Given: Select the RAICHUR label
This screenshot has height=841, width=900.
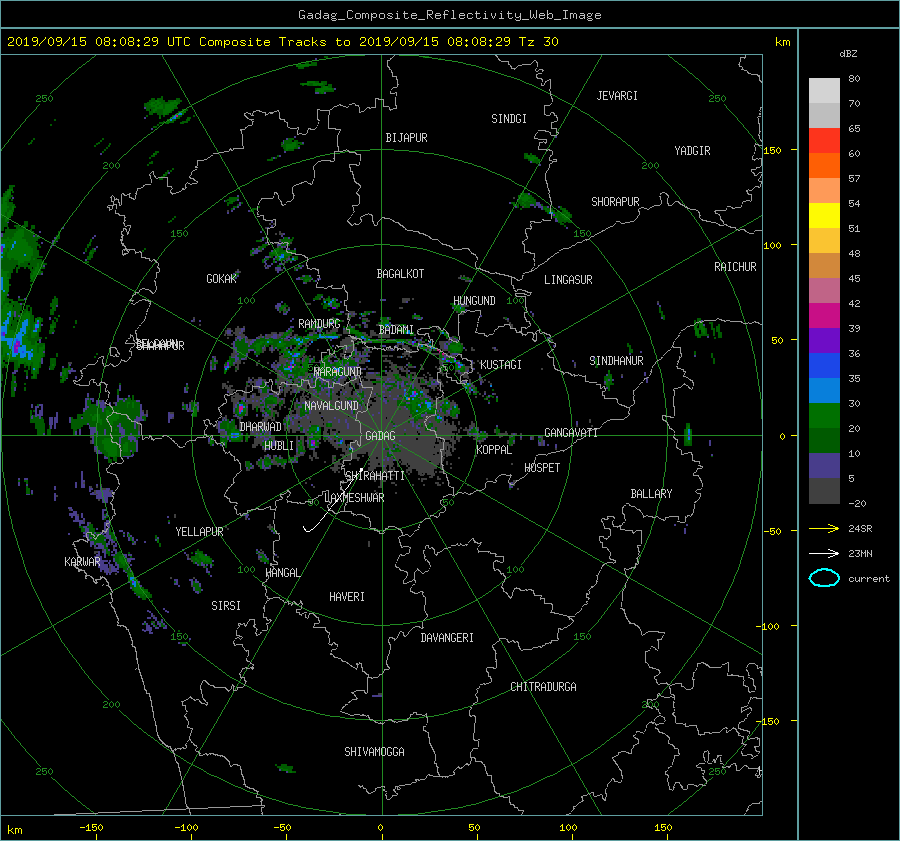Looking at the screenshot, I should tap(735, 267).
